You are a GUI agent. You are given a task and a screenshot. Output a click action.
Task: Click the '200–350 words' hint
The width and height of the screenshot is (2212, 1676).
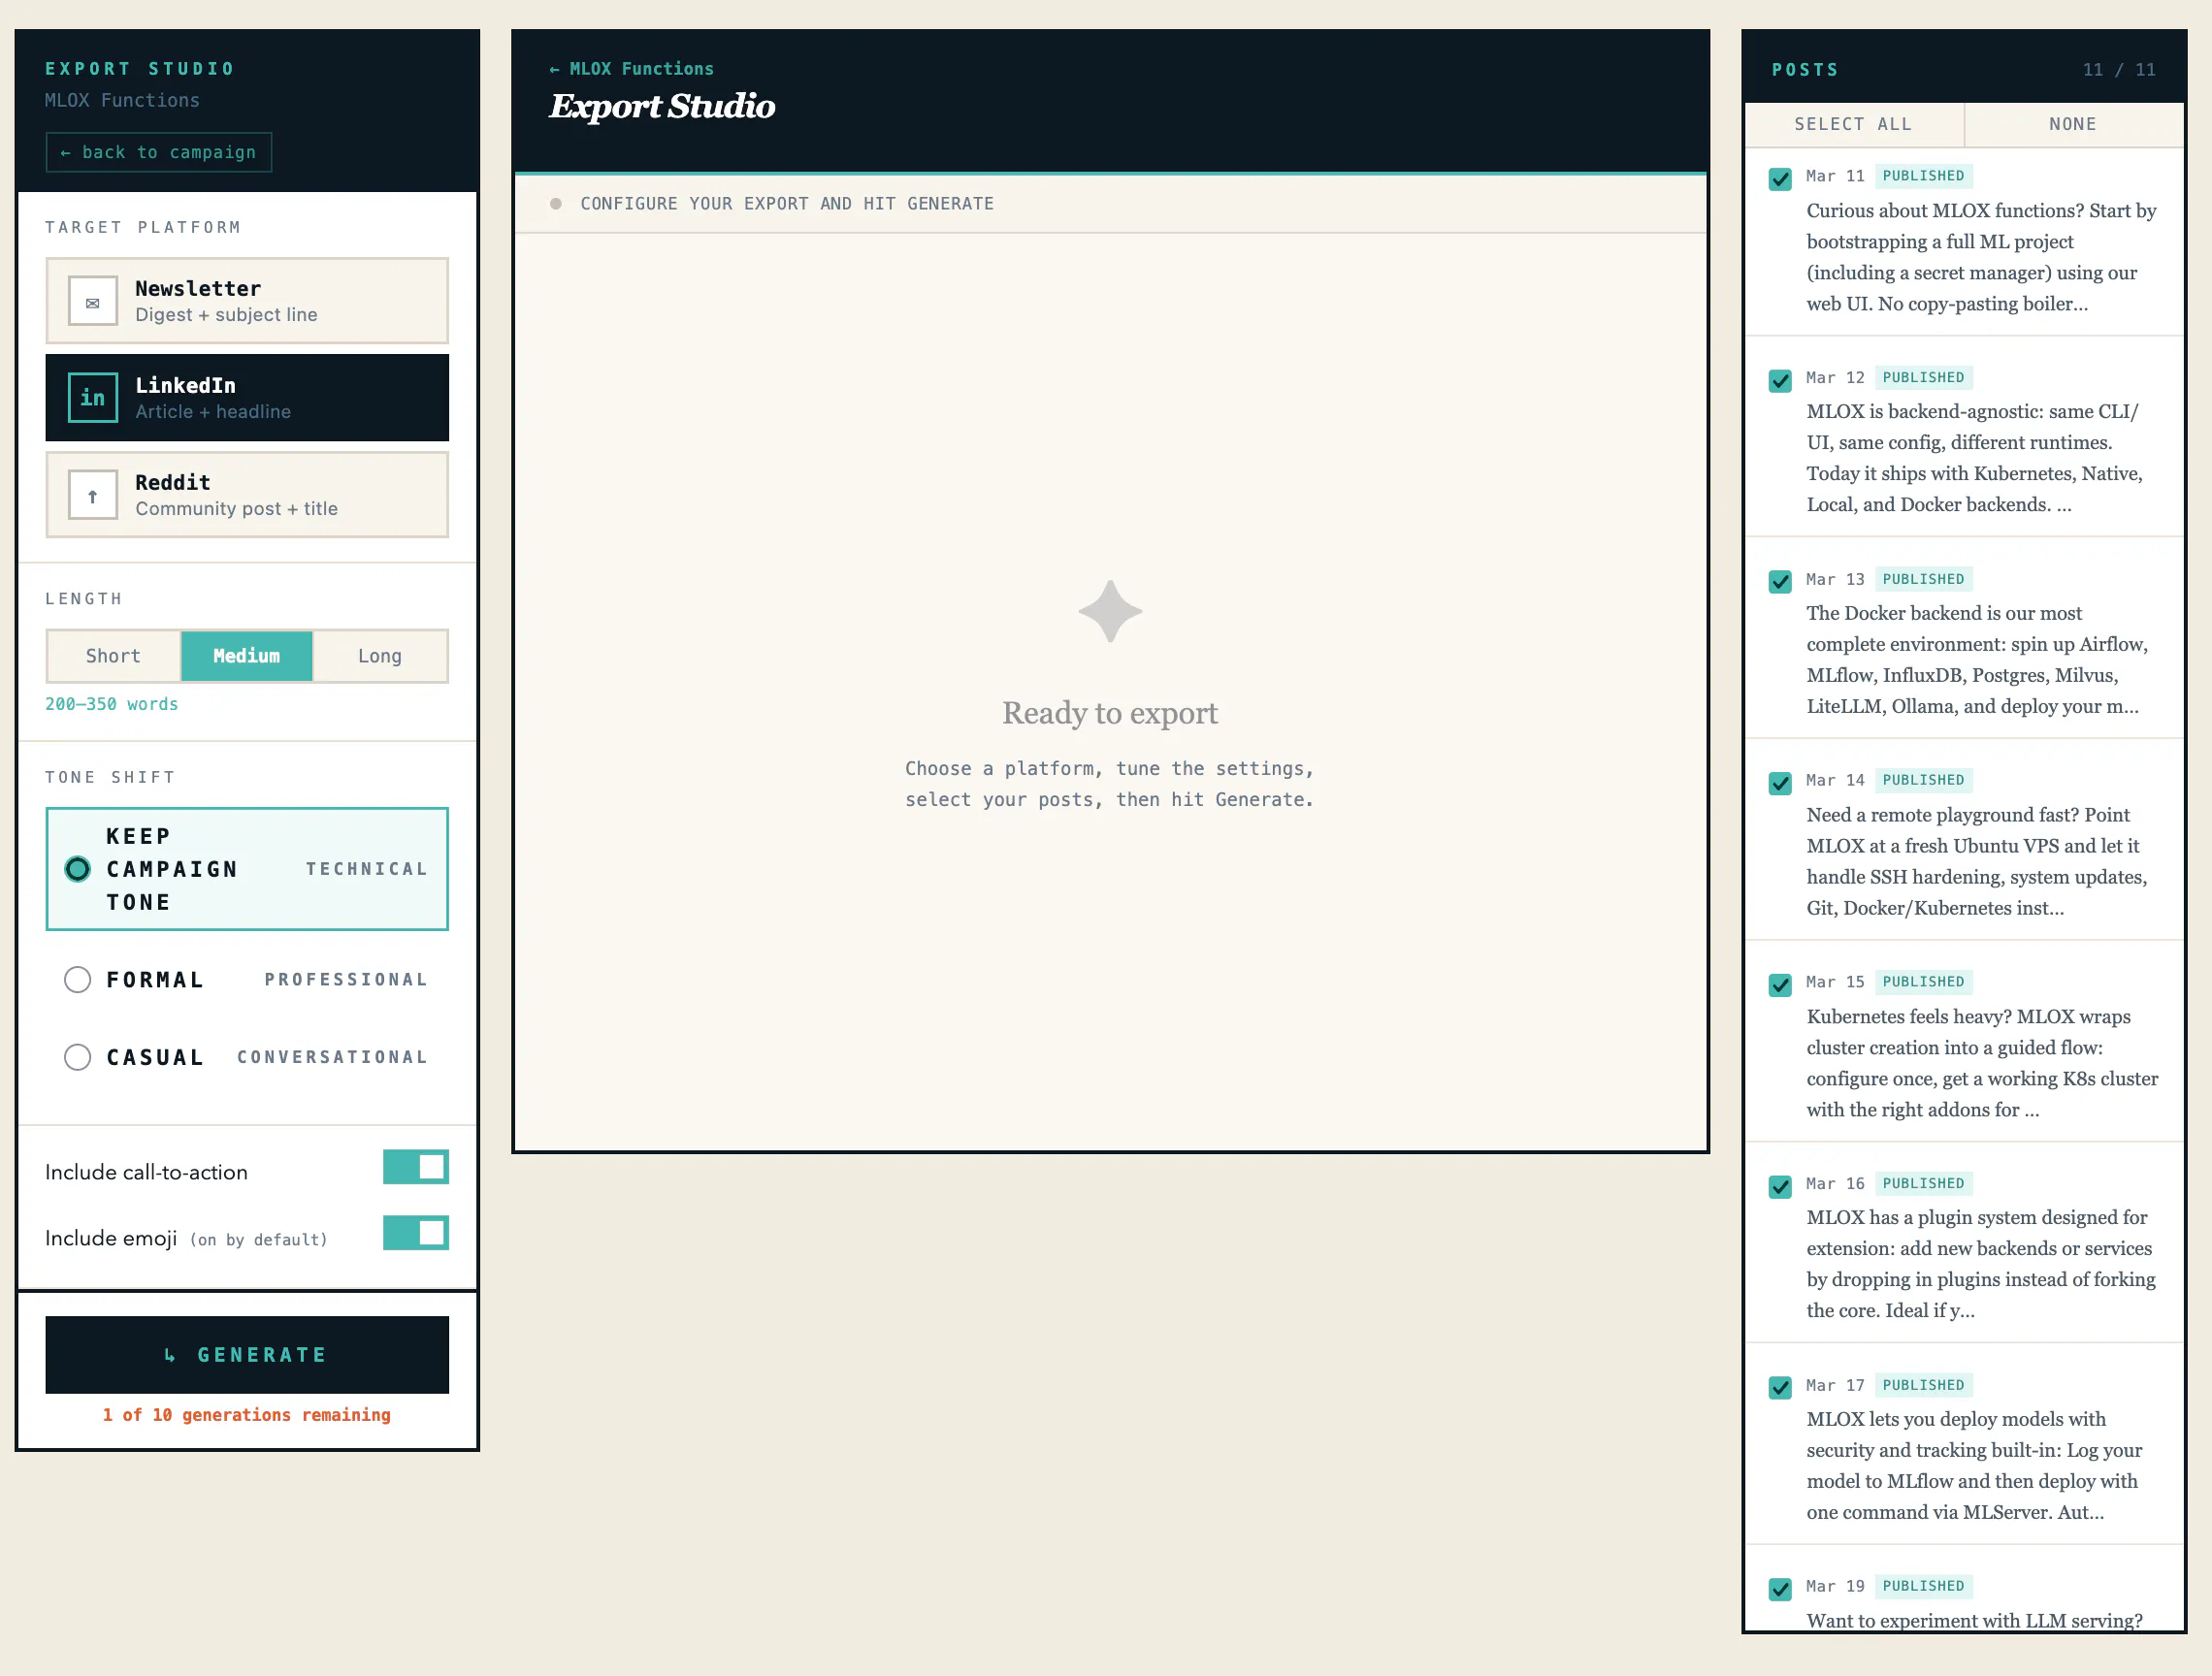(112, 704)
